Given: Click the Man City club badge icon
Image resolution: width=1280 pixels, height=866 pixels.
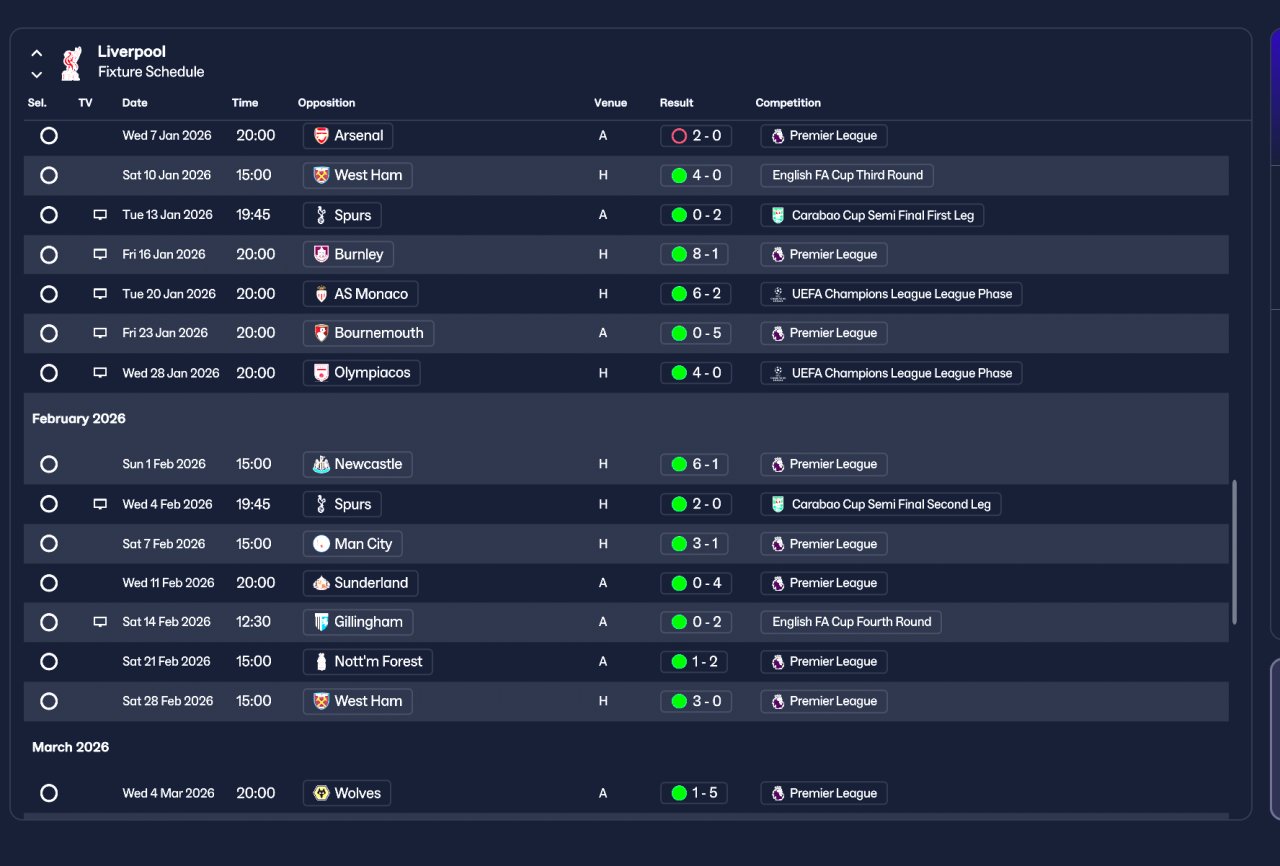Looking at the screenshot, I should tap(321, 544).
